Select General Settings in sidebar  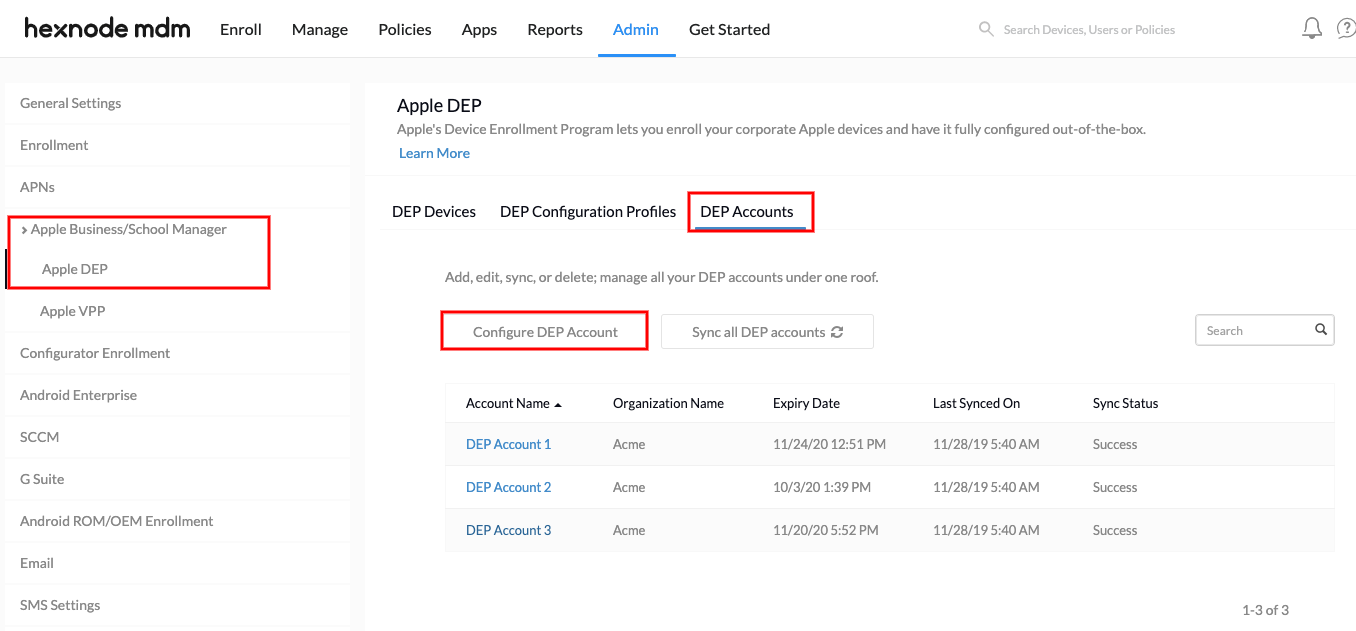tap(178, 103)
